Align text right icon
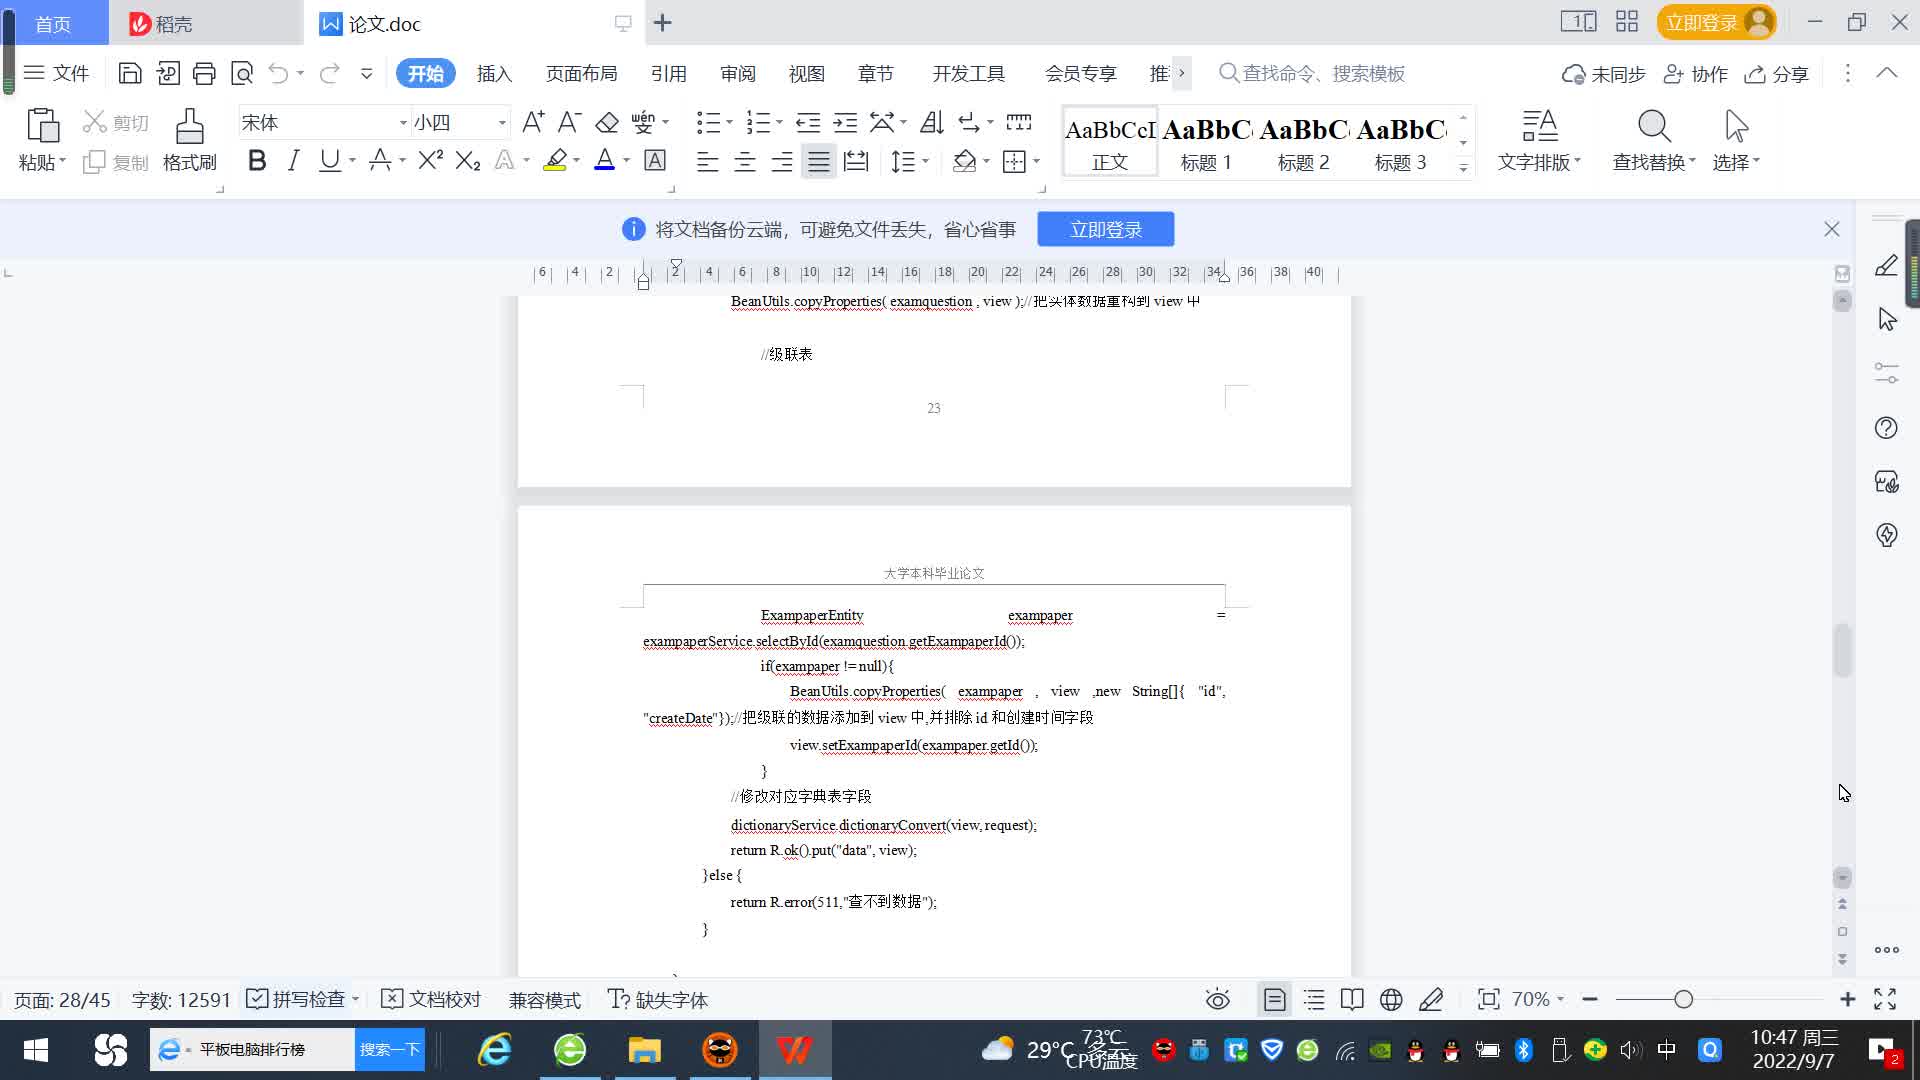Screen dimensions: 1920x1080 [x=782, y=161]
